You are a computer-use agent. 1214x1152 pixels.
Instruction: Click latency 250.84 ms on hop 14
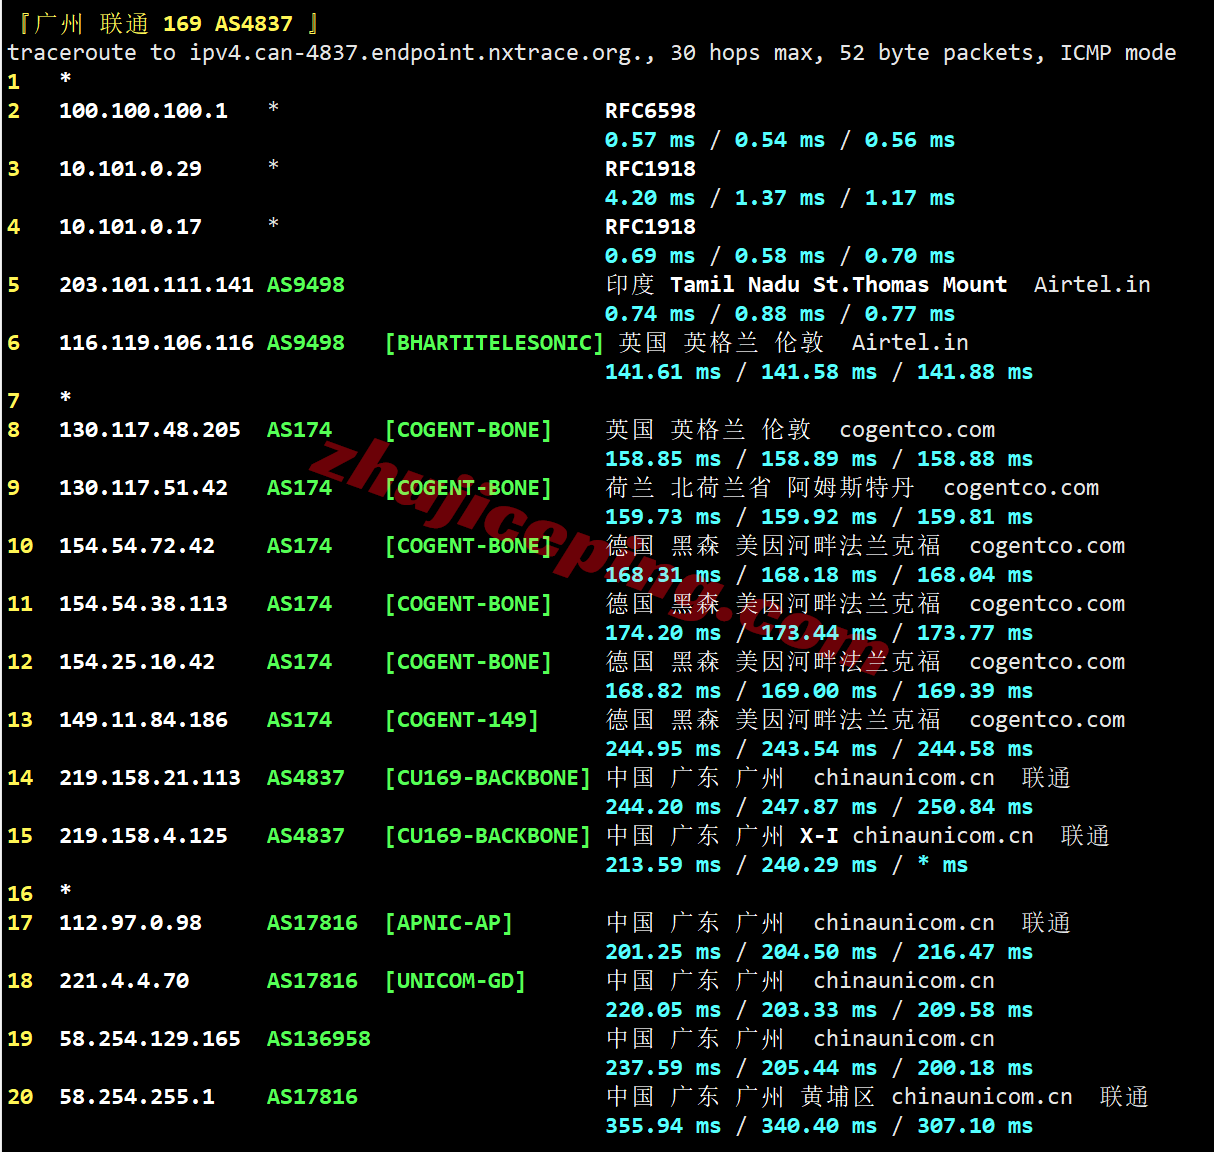[x=975, y=807]
